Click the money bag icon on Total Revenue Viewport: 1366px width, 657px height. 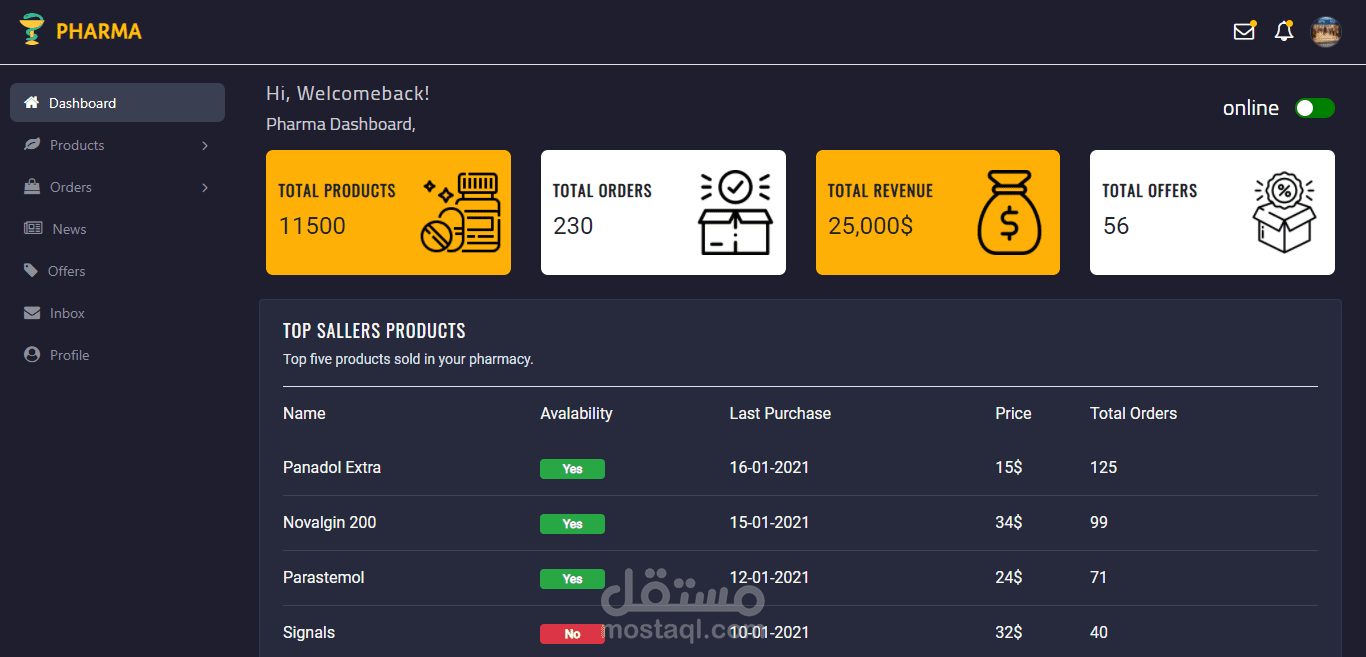click(1011, 212)
